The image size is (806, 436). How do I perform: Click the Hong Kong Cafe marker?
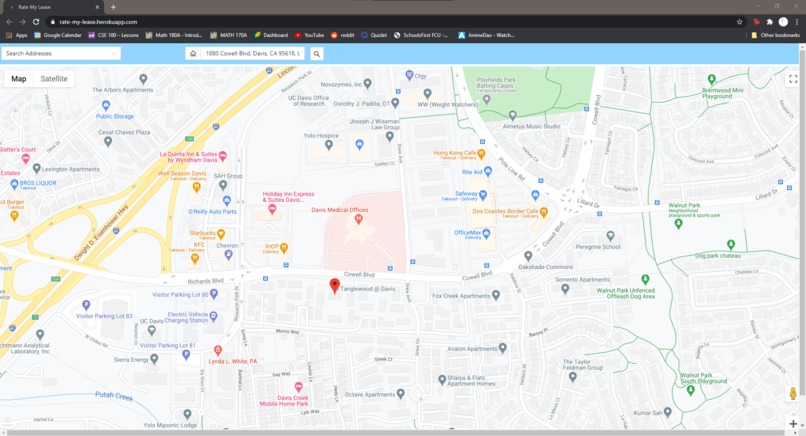coord(481,153)
